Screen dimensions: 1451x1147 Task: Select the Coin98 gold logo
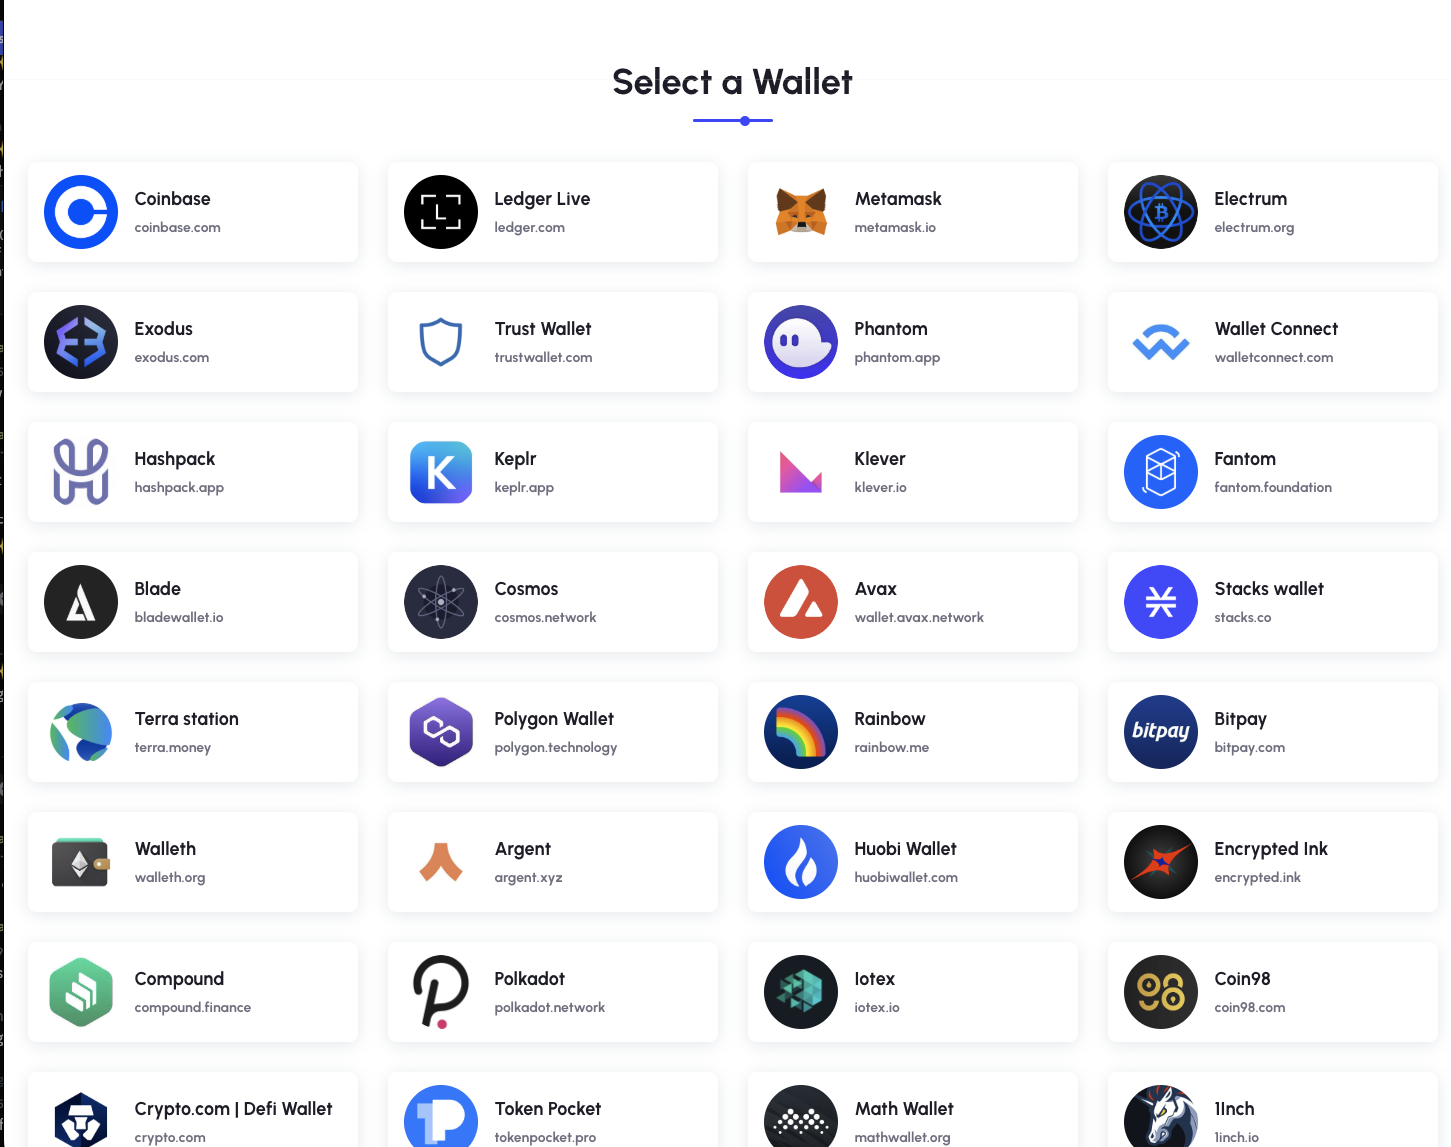click(1161, 992)
